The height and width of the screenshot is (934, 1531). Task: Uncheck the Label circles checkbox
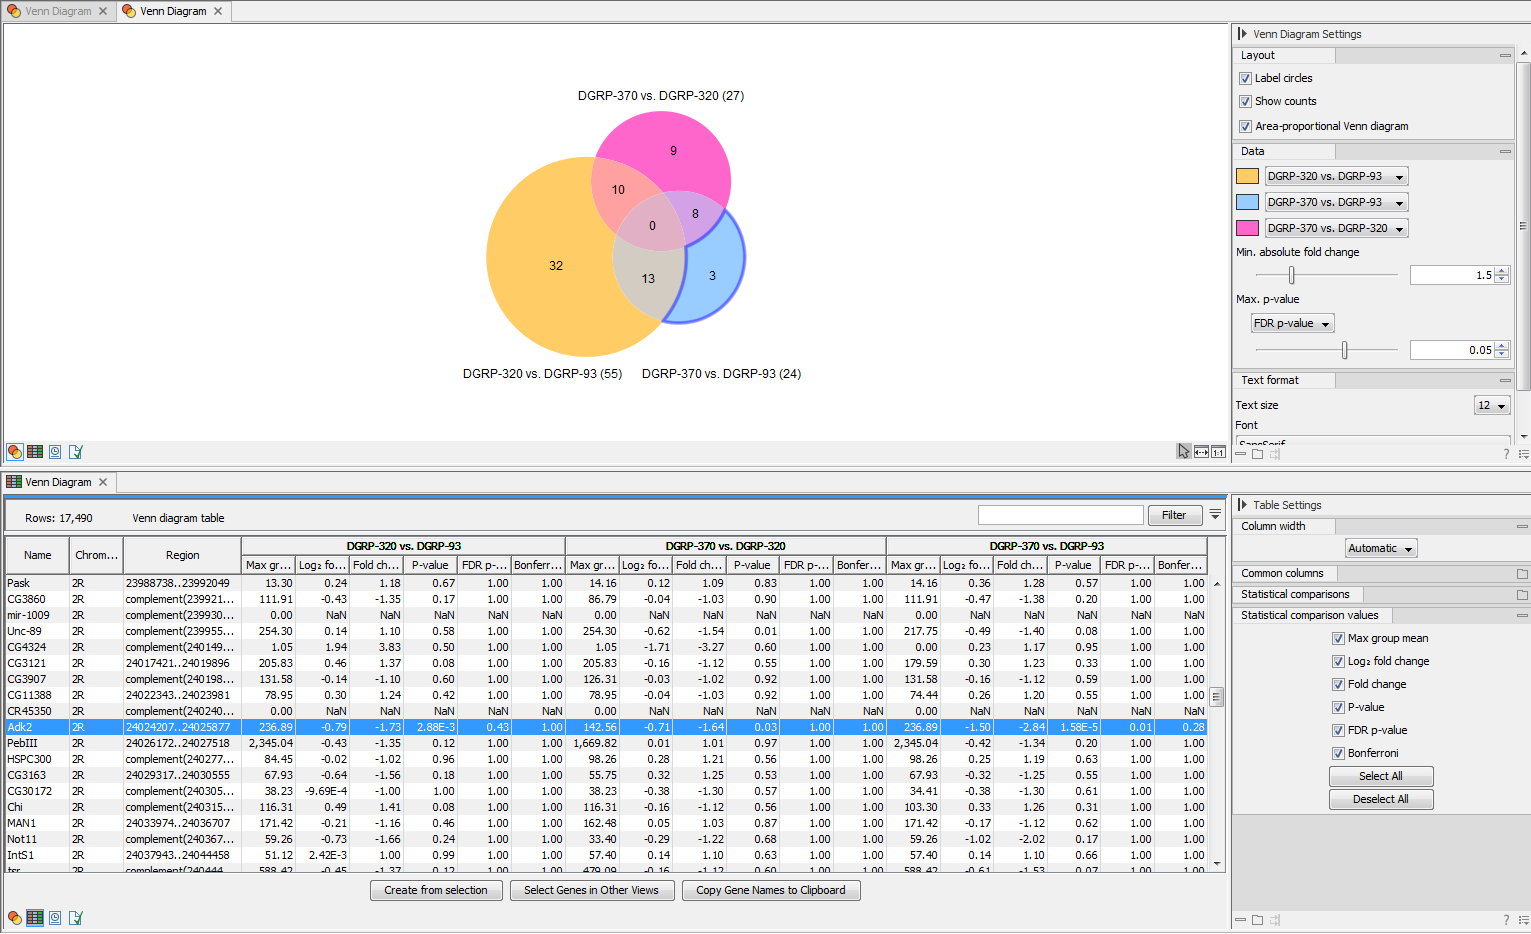coord(1245,78)
